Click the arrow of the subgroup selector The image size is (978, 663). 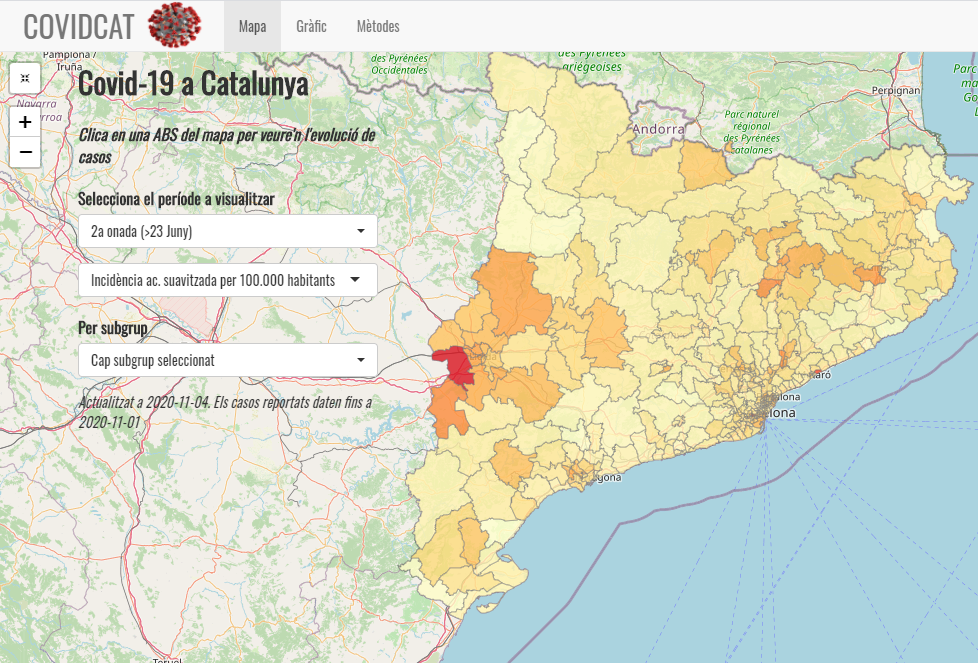pyautogui.click(x=360, y=360)
